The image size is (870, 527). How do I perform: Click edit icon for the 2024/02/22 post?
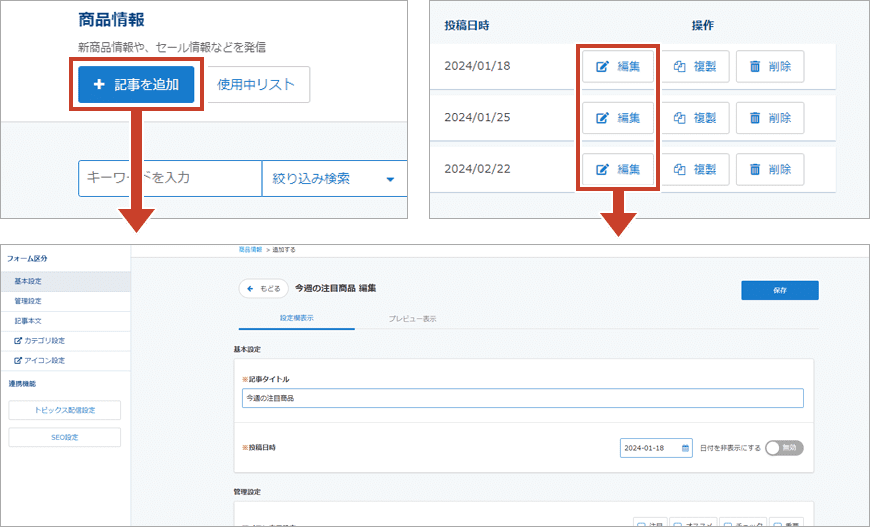pyautogui.click(x=603, y=169)
